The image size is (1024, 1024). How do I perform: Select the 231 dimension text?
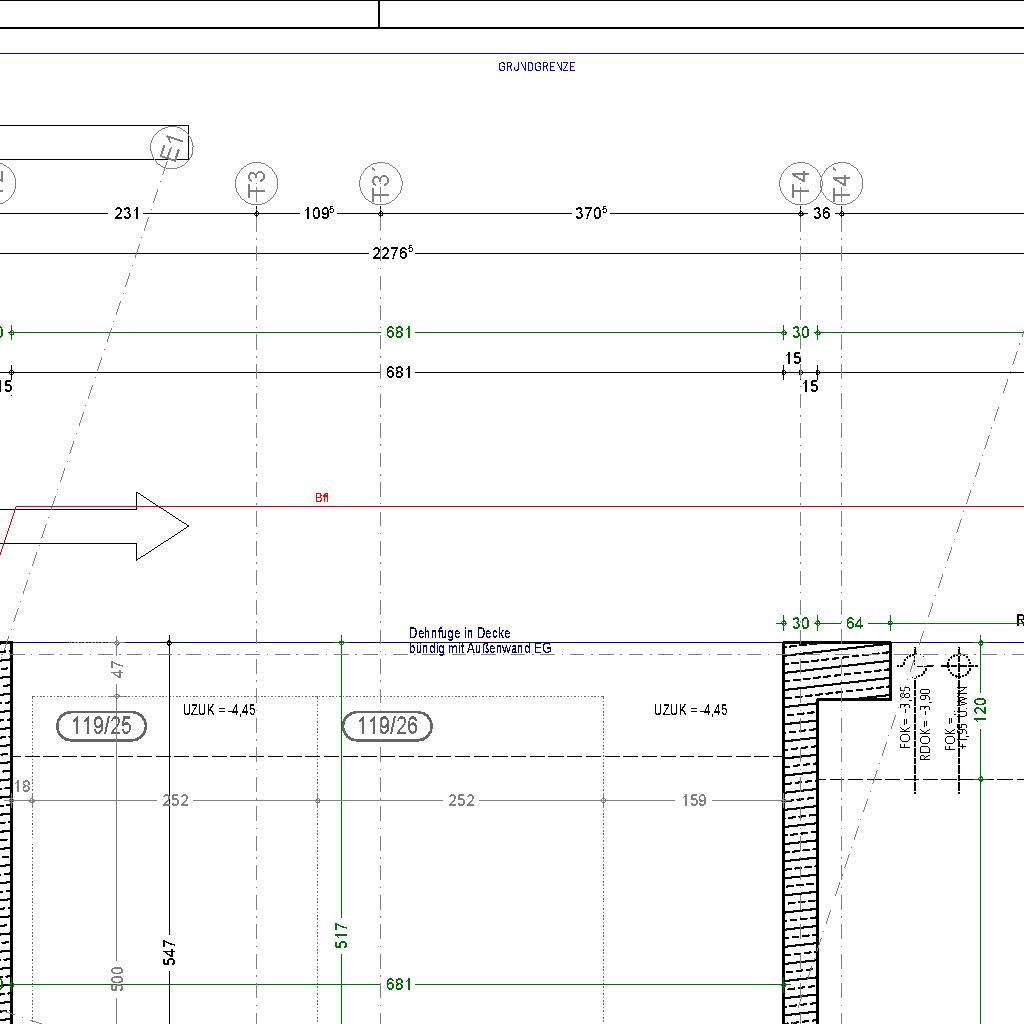(127, 213)
